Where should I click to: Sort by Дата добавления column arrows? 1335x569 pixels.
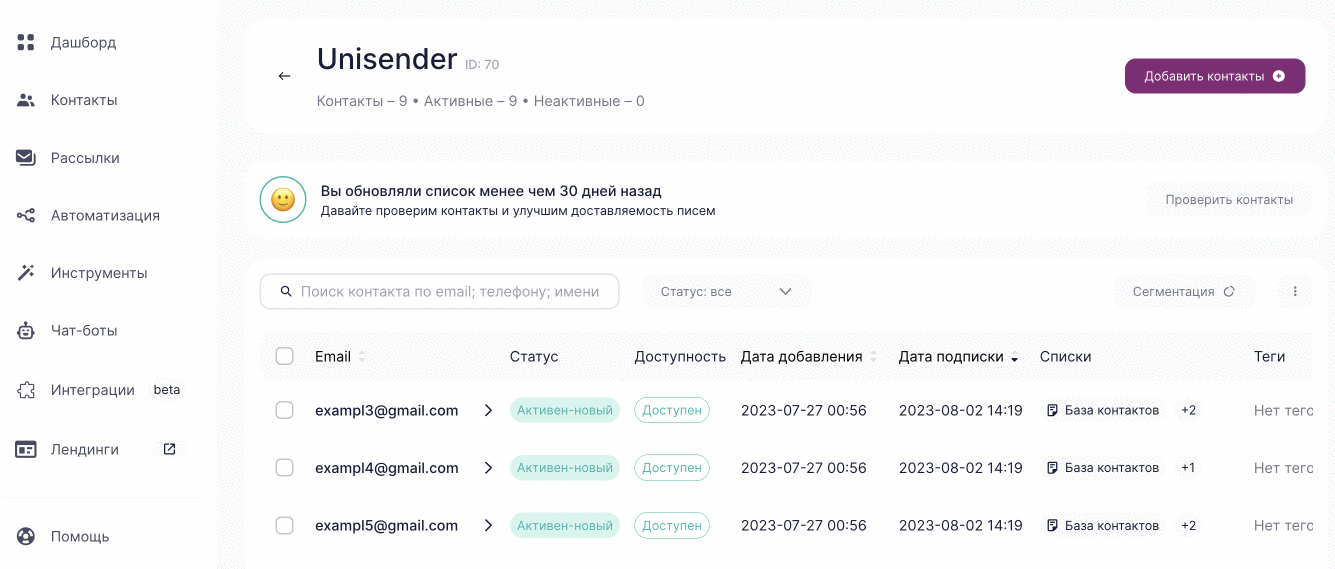pyautogui.click(x=874, y=357)
